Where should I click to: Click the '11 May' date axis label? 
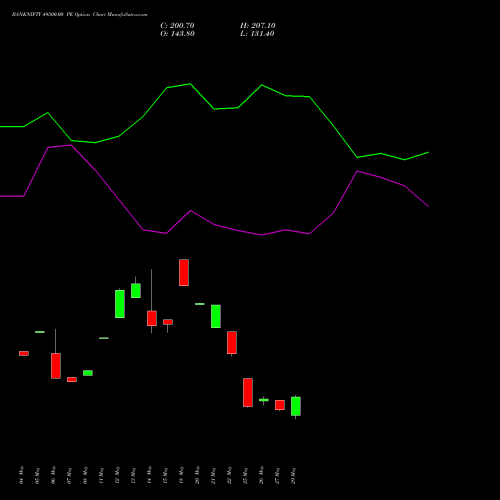click(101, 475)
